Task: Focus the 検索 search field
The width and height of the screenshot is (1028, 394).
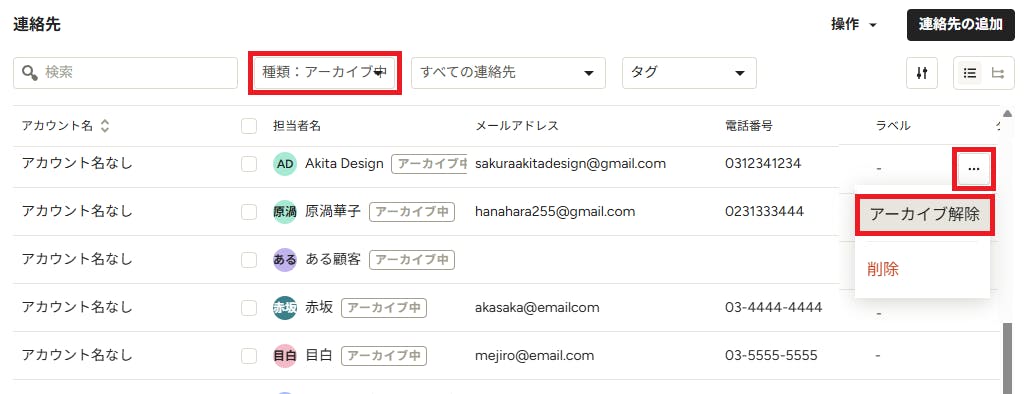Action: coord(125,73)
